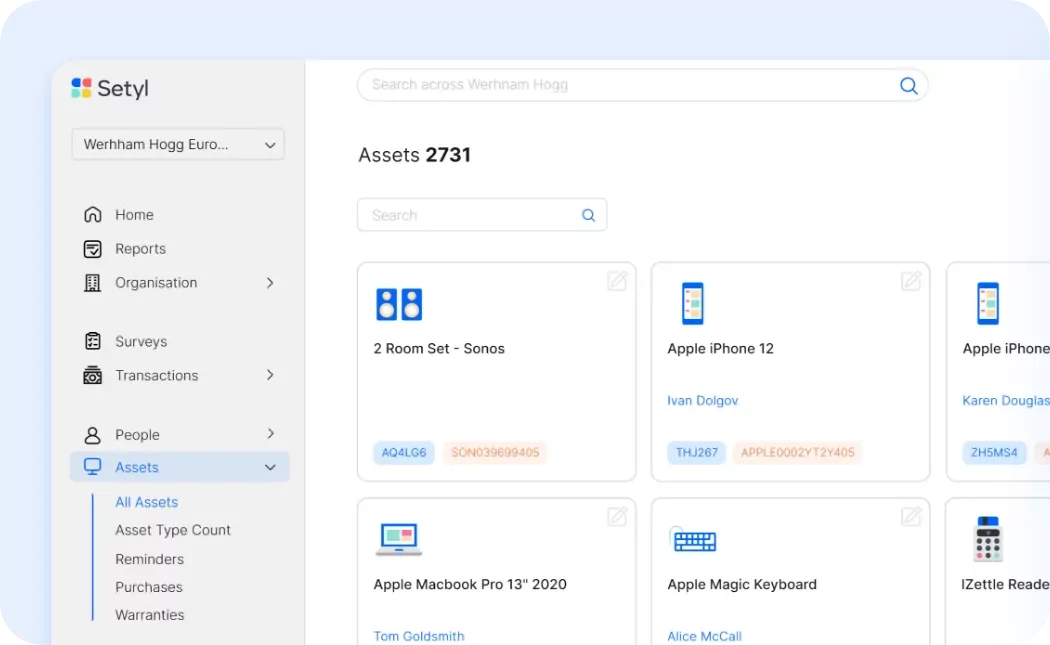Collapse the Assets menu chevron
The height and width of the screenshot is (645, 1050).
tap(270, 467)
